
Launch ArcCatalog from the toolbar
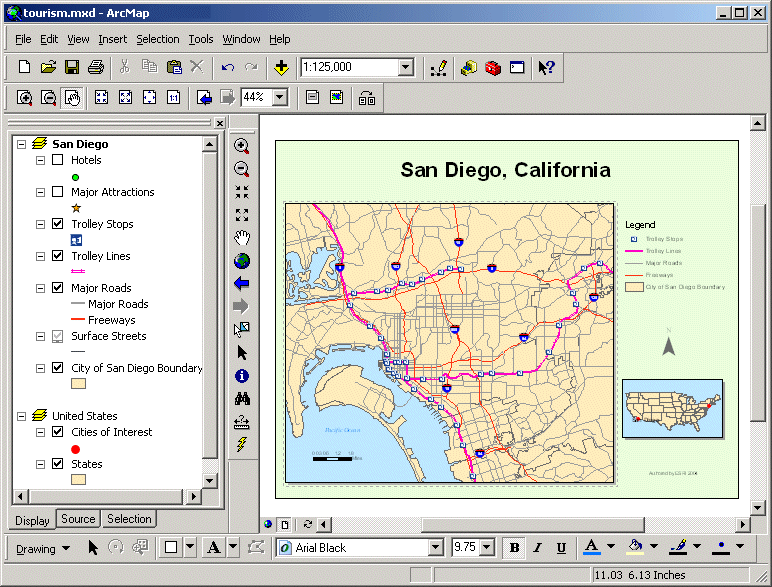point(469,67)
